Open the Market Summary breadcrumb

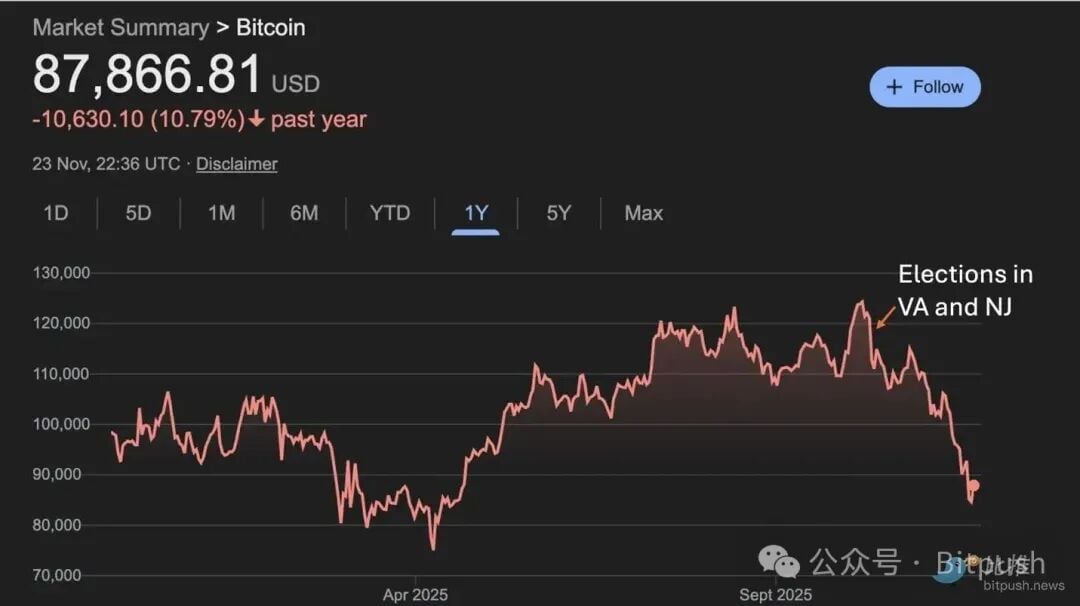click(x=120, y=27)
